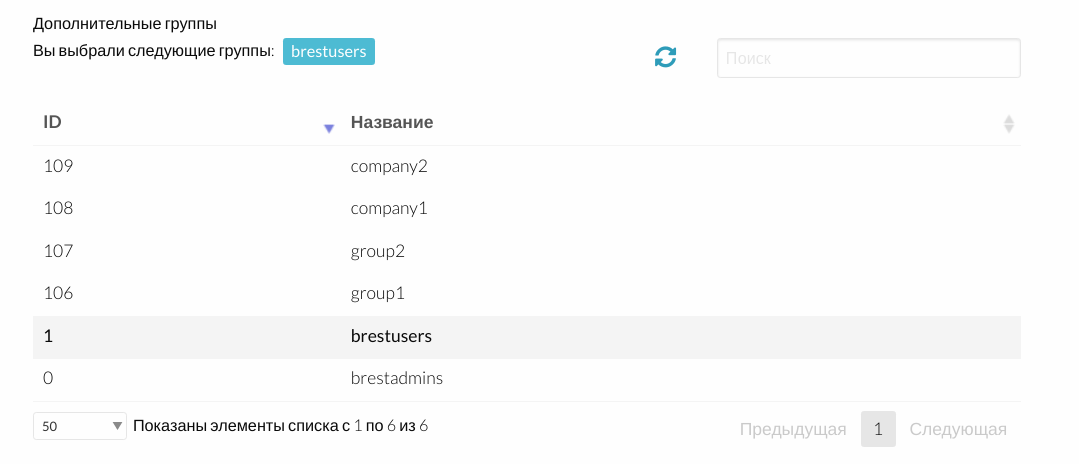Open the page size dropdown showing 50
Screen dimensions: 1079x464
coord(80,426)
